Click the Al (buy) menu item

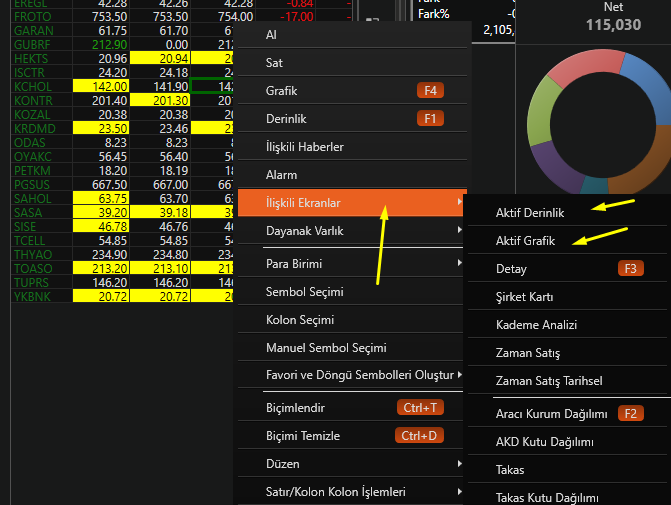(x=271, y=35)
